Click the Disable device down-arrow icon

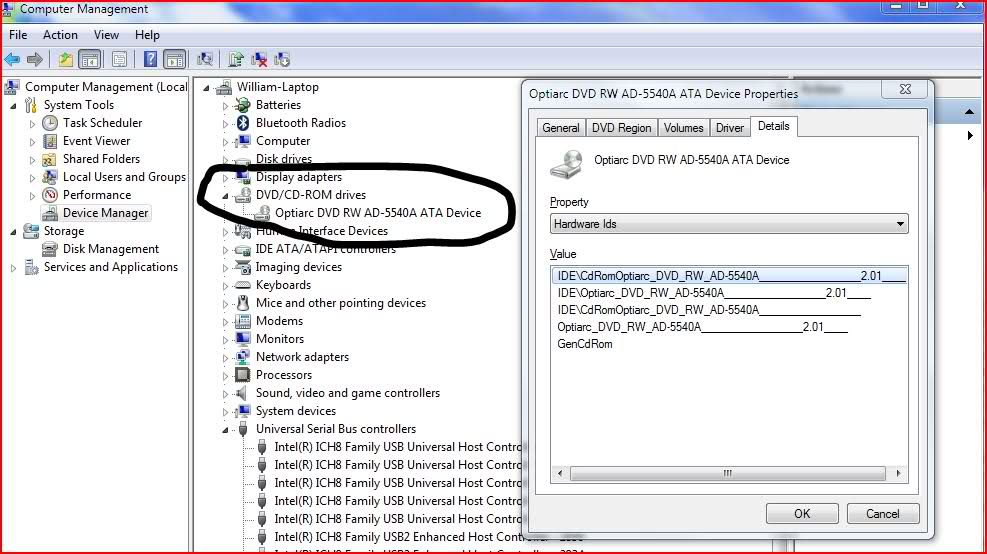pos(282,60)
